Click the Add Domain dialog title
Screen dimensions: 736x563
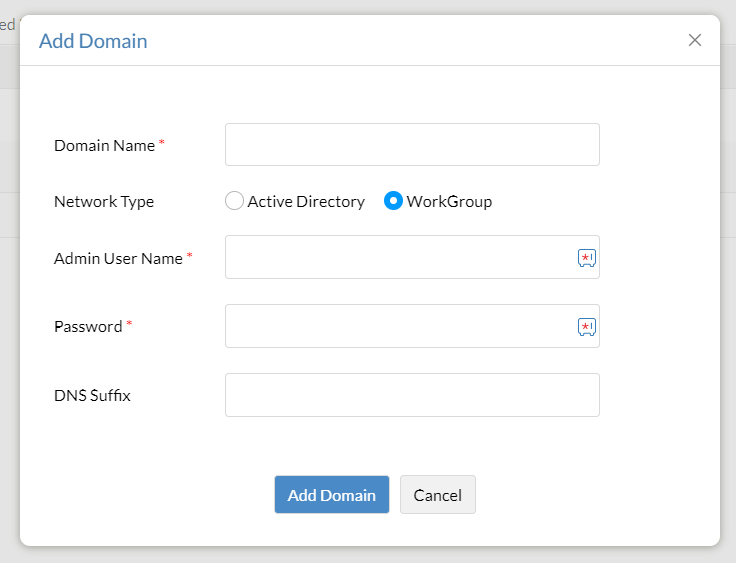93,41
